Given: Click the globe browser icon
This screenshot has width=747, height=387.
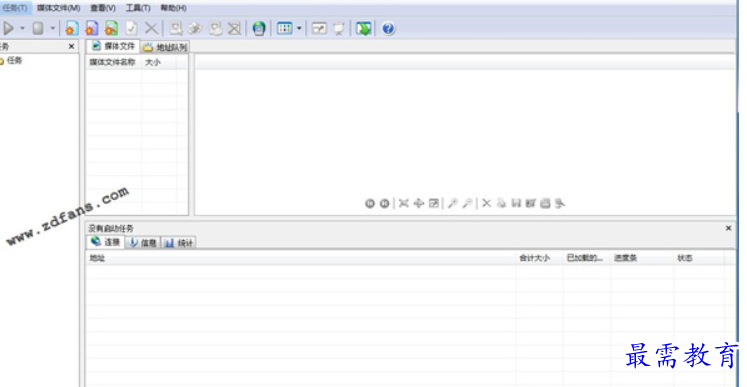Looking at the screenshot, I should [259, 29].
